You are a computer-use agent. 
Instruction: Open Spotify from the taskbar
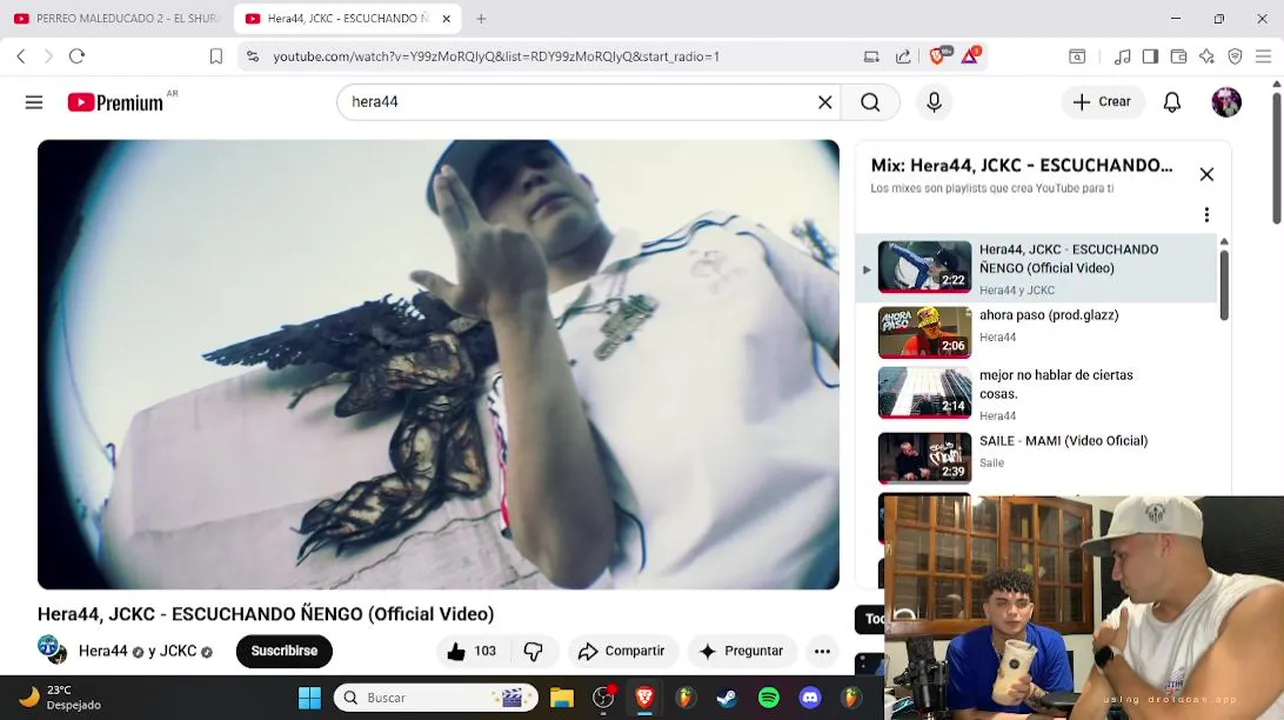pyautogui.click(x=768, y=697)
